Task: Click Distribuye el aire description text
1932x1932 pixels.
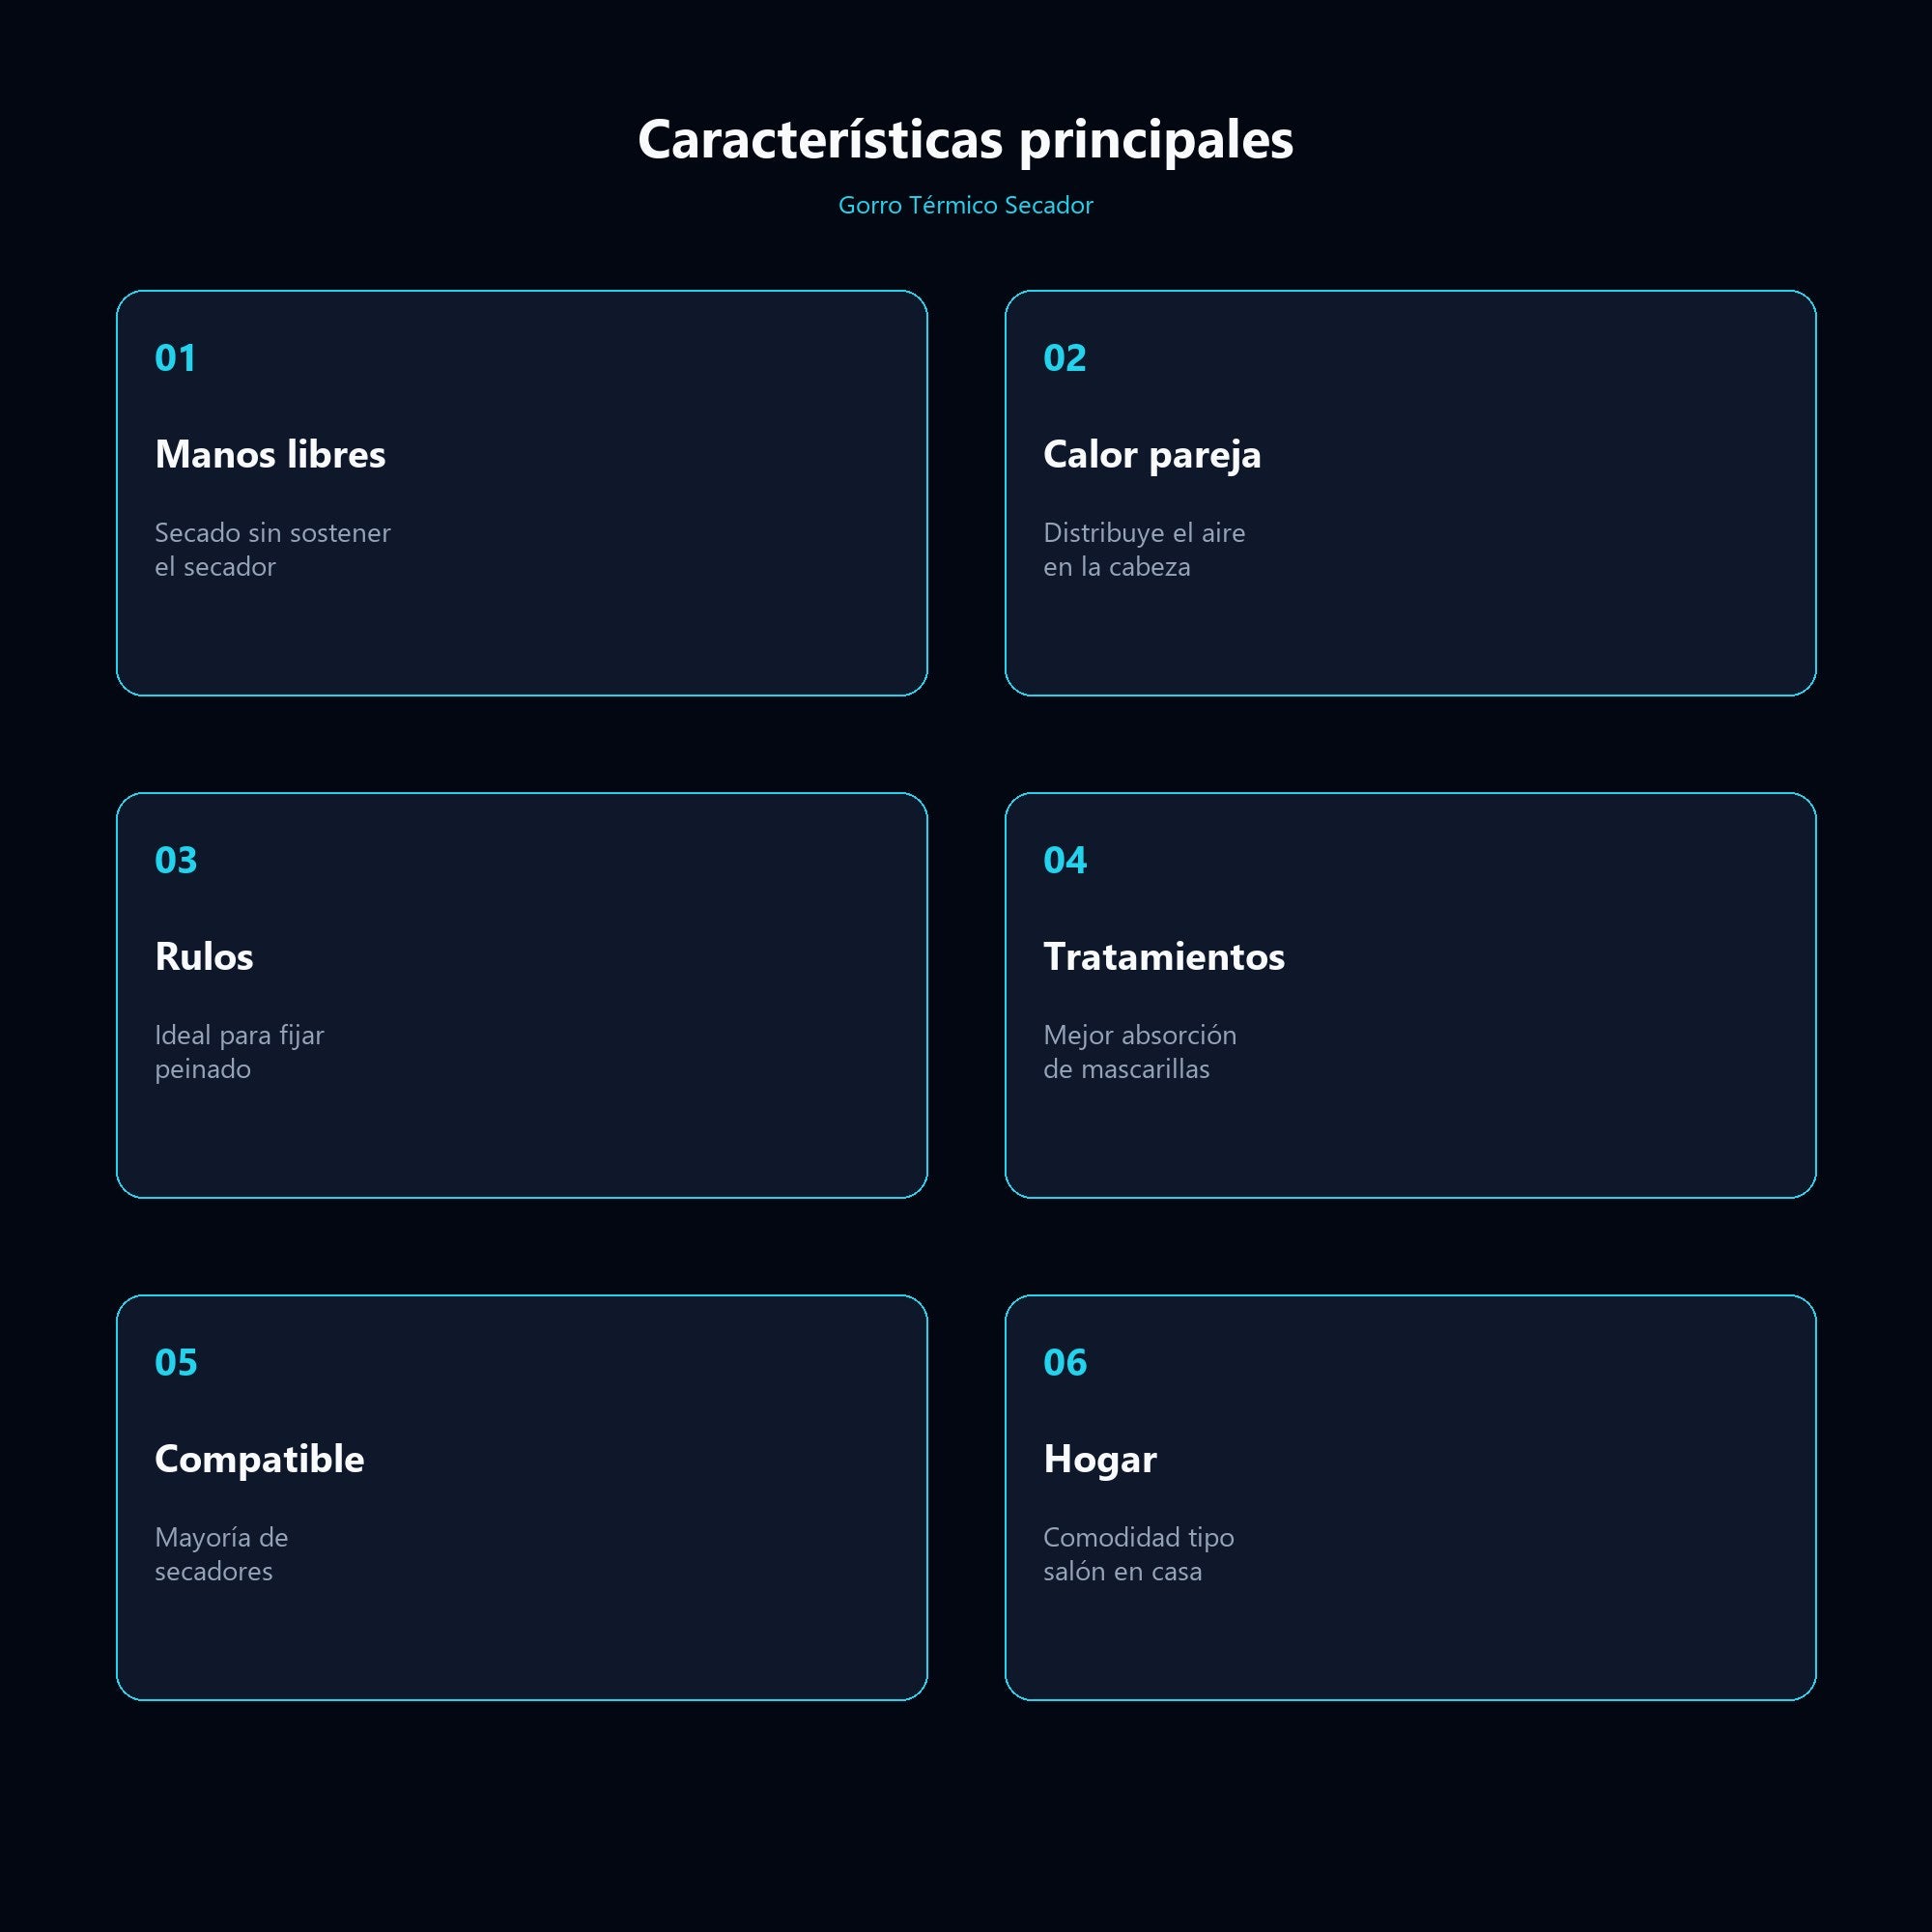Action: [x=1144, y=549]
